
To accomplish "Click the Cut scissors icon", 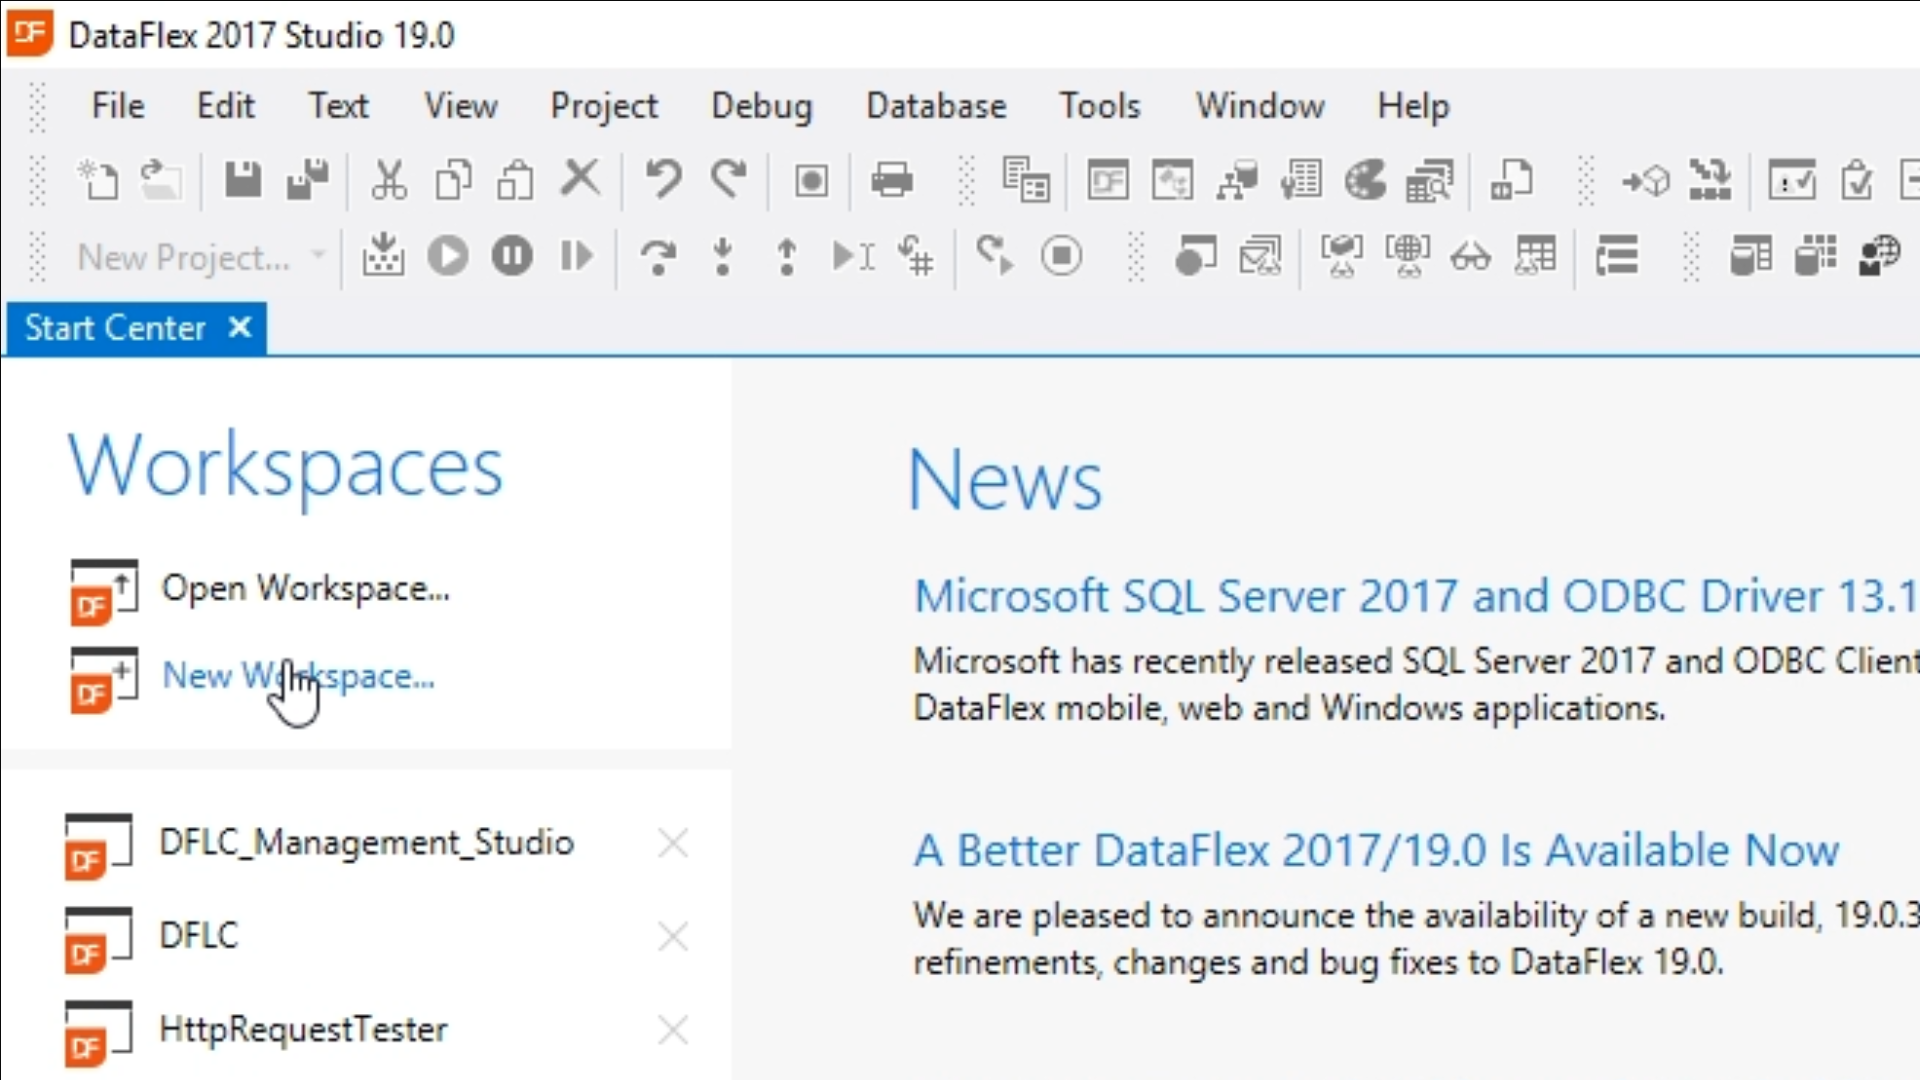I will 388,181.
